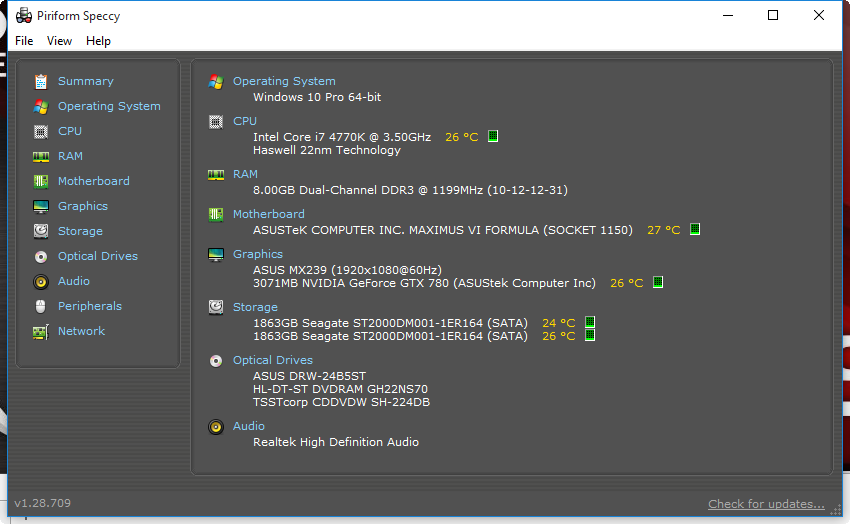Click the Storage heading link in the summary panel
The width and height of the screenshot is (850, 524).
(x=255, y=307)
